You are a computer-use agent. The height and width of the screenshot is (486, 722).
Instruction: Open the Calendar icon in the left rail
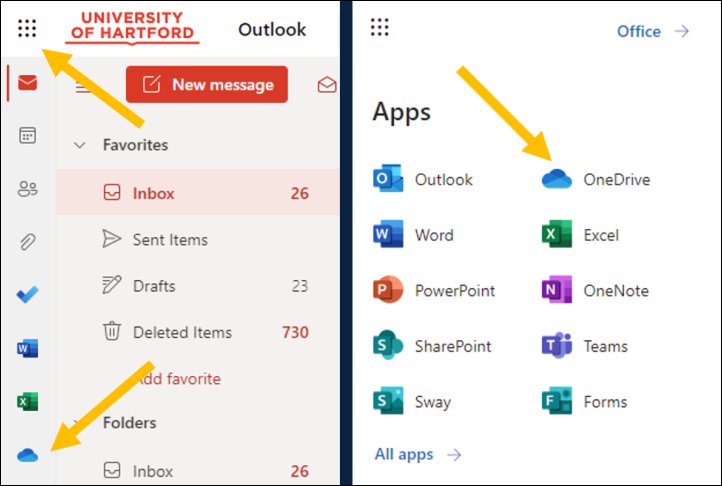coord(28,135)
